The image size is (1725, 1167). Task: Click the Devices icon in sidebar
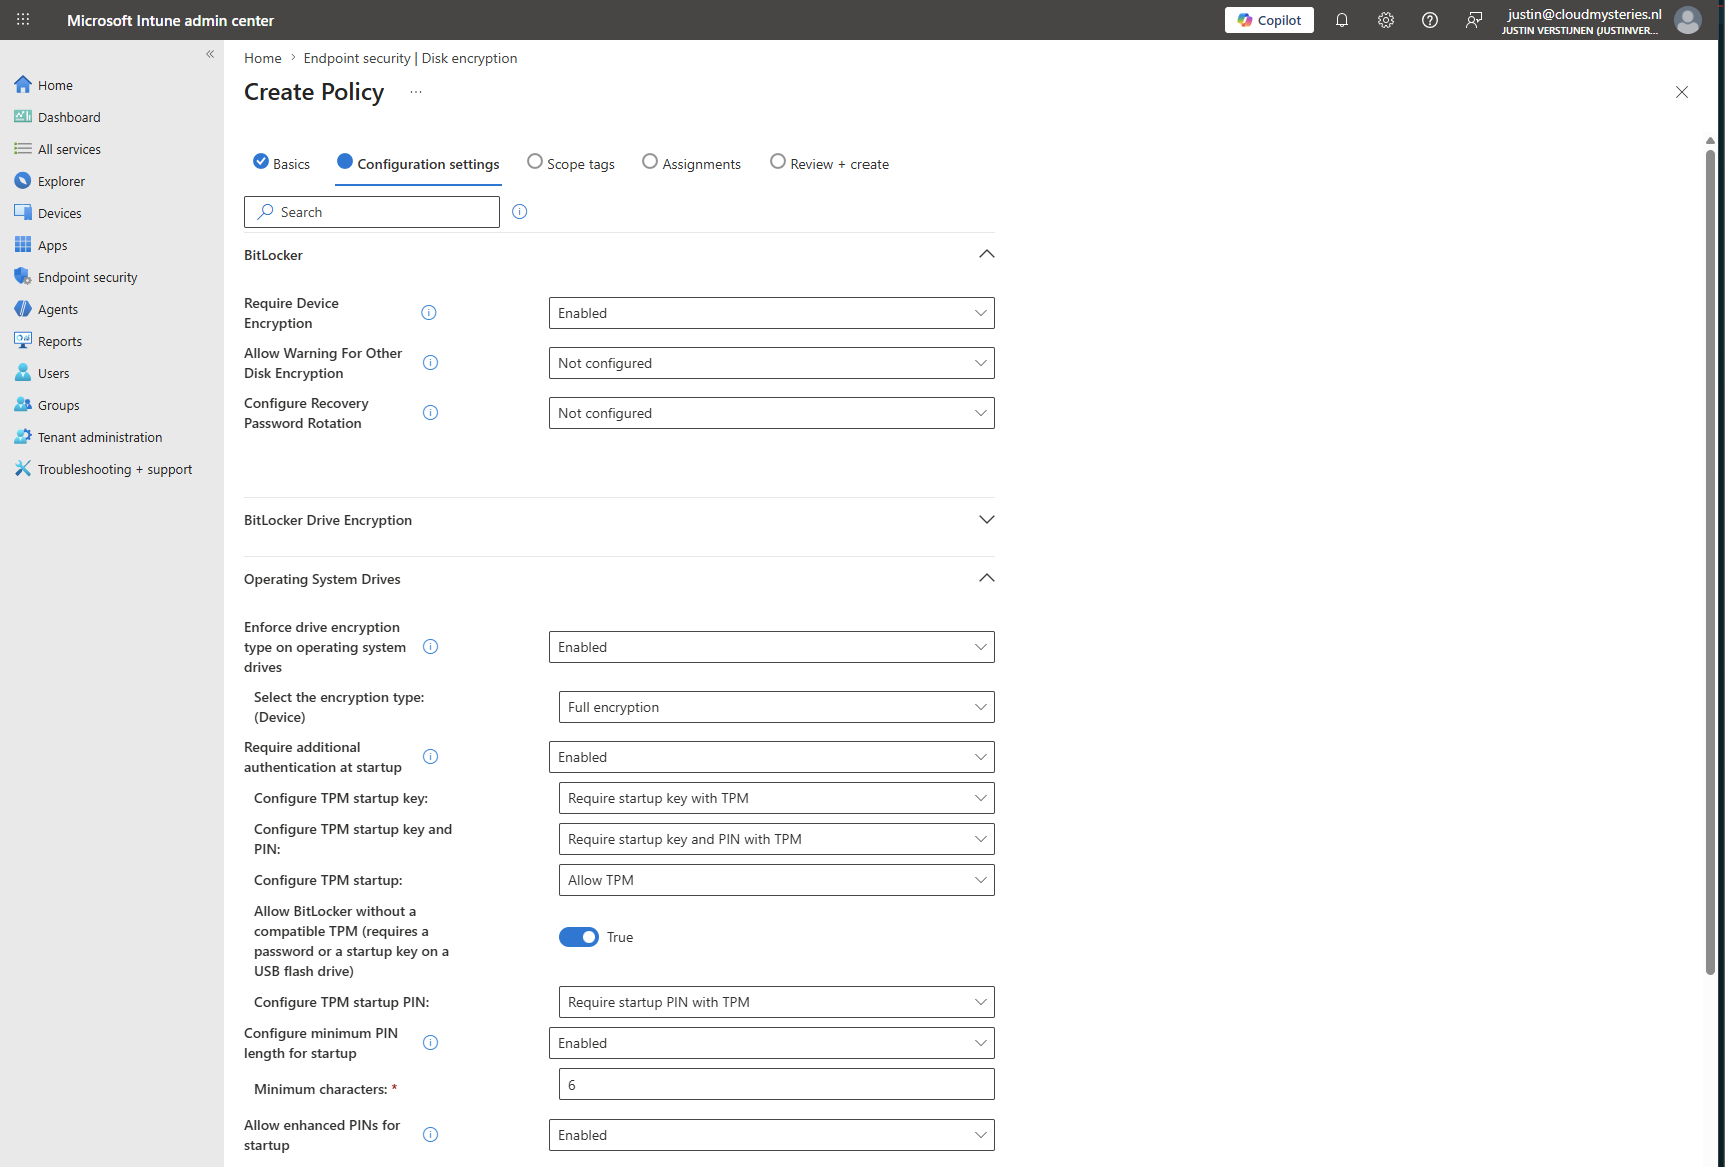tap(23, 213)
